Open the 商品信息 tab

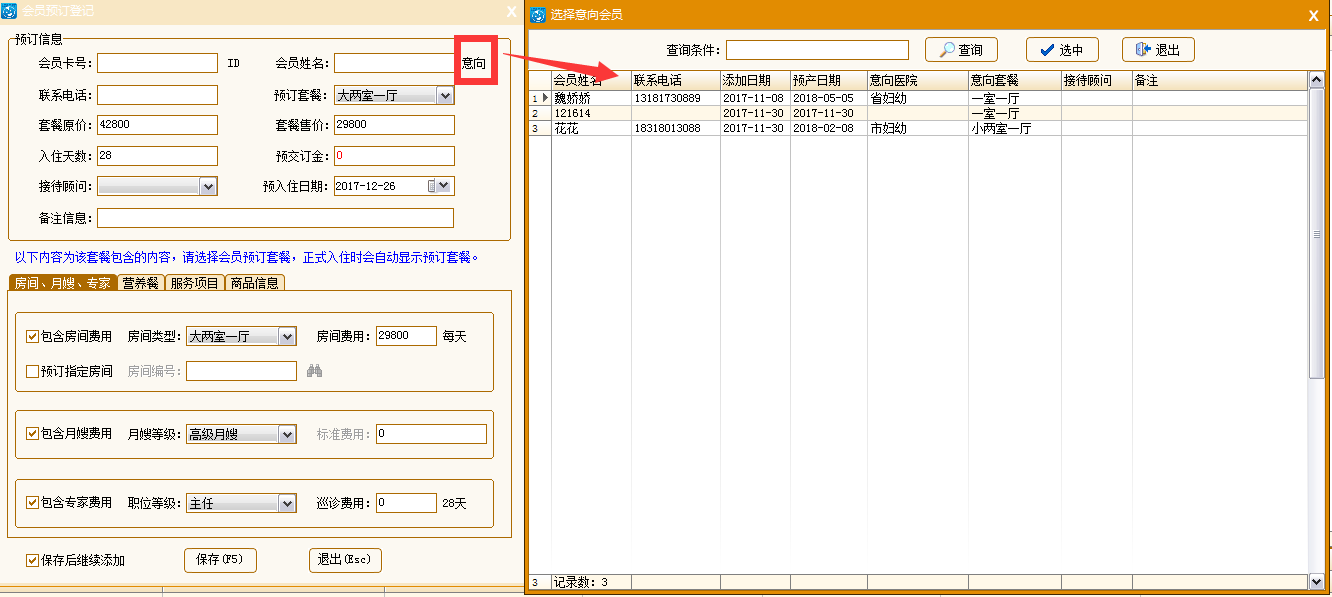point(254,283)
